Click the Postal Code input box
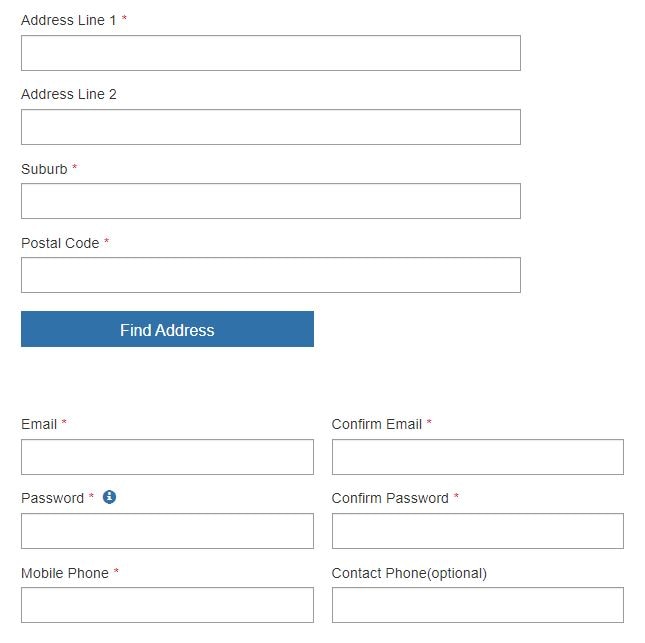645x643 pixels. click(270, 275)
